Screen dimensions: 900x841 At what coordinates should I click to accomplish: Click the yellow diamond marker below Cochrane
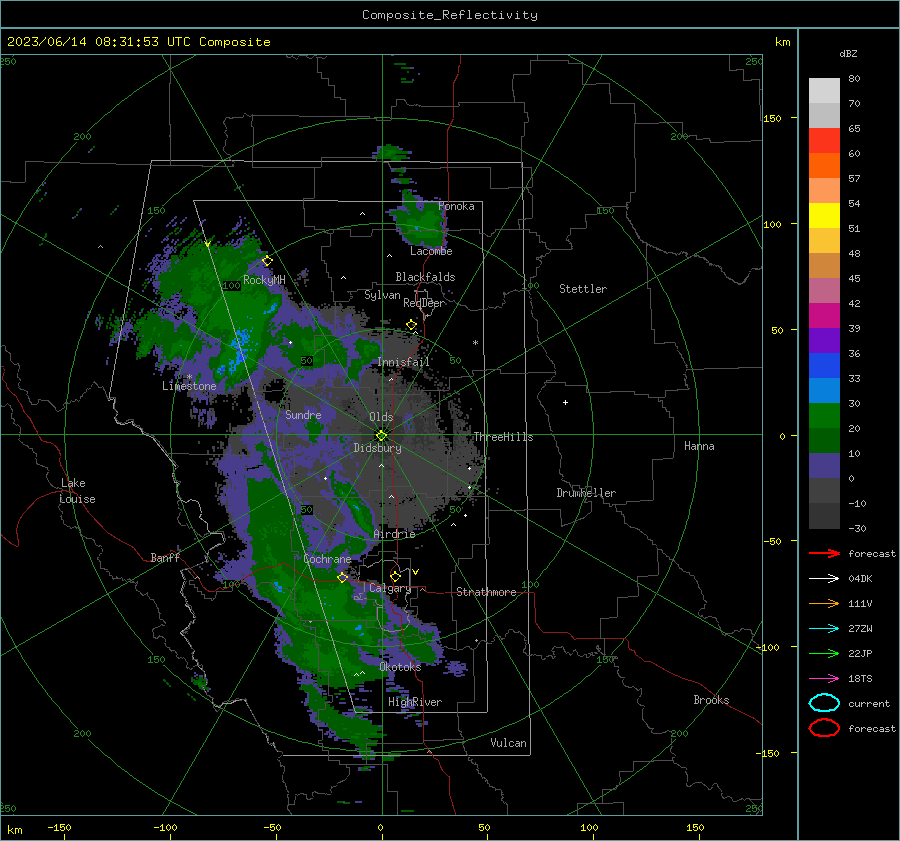click(343, 577)
